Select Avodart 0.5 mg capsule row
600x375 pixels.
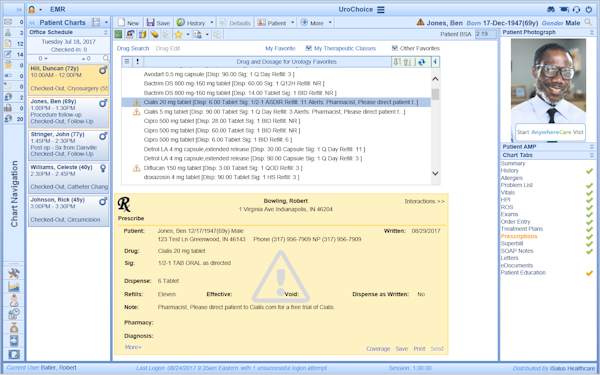point(276,74)
